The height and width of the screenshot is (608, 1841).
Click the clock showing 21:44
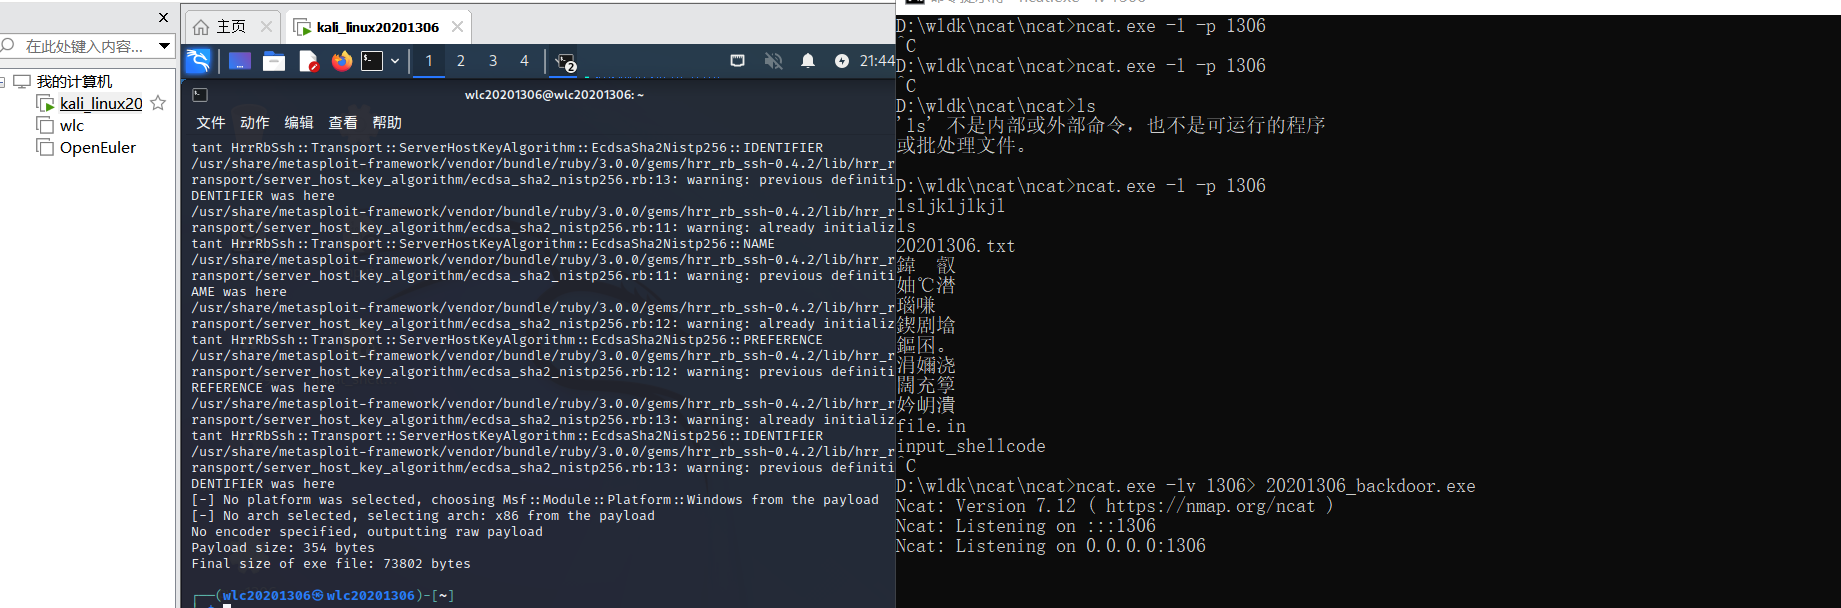tap(877, 61)
